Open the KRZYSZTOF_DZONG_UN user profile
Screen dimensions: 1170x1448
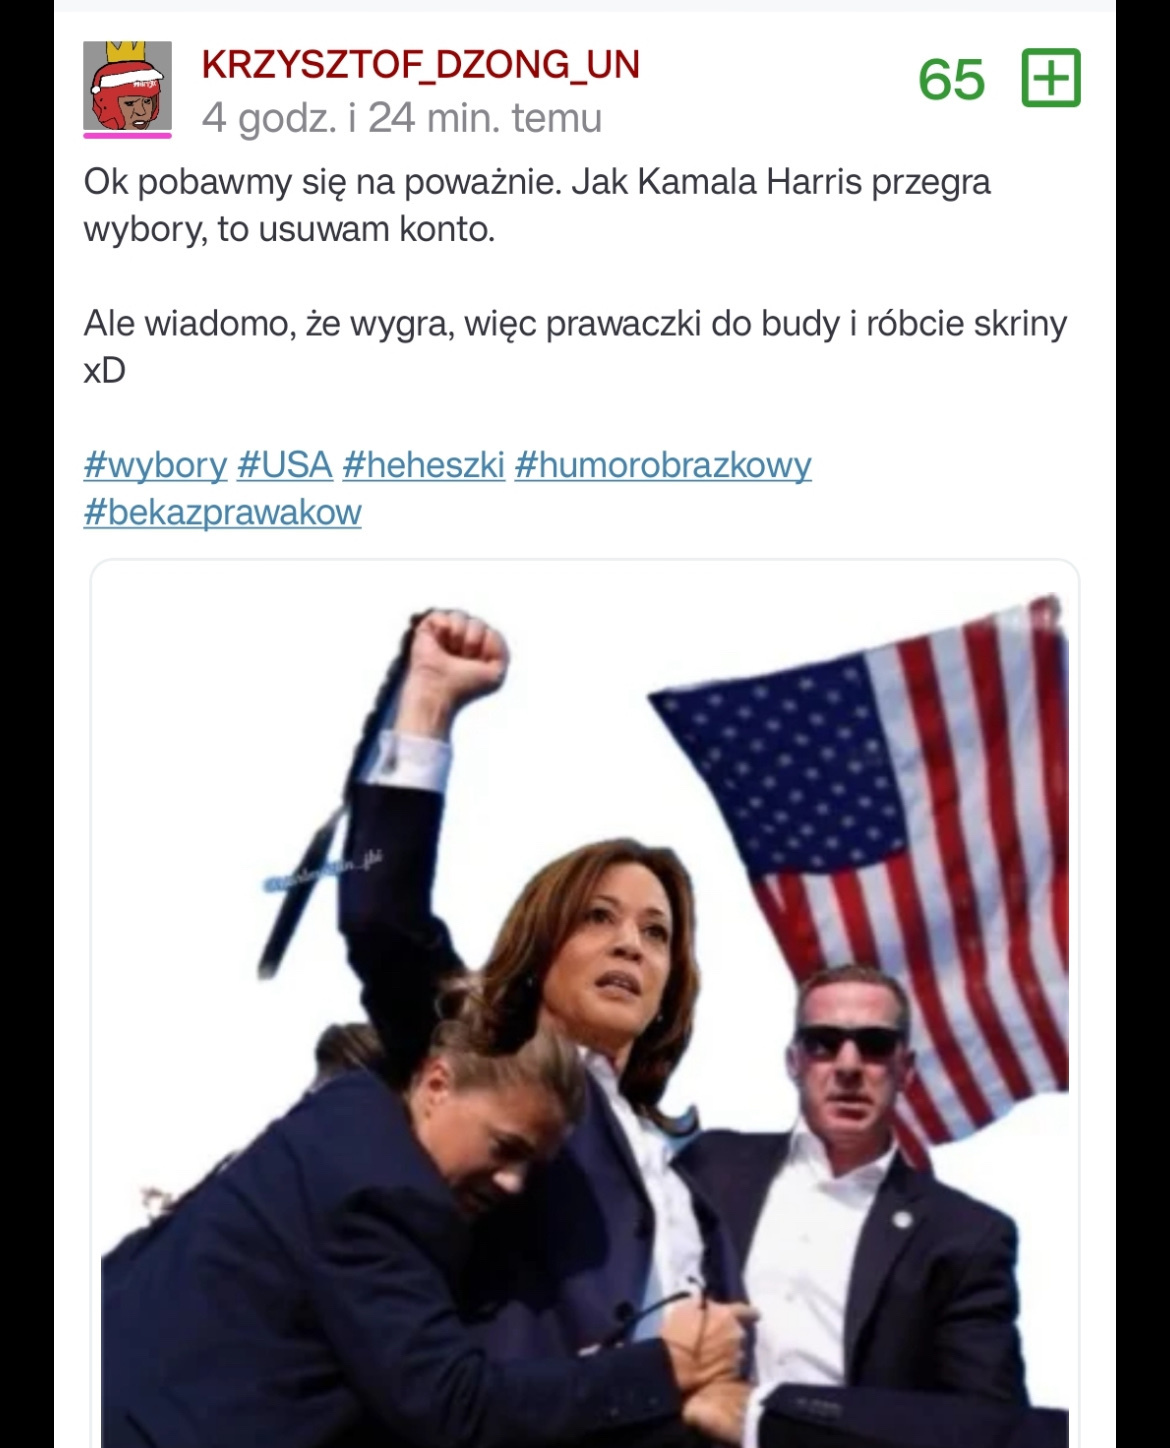point(420,65)
